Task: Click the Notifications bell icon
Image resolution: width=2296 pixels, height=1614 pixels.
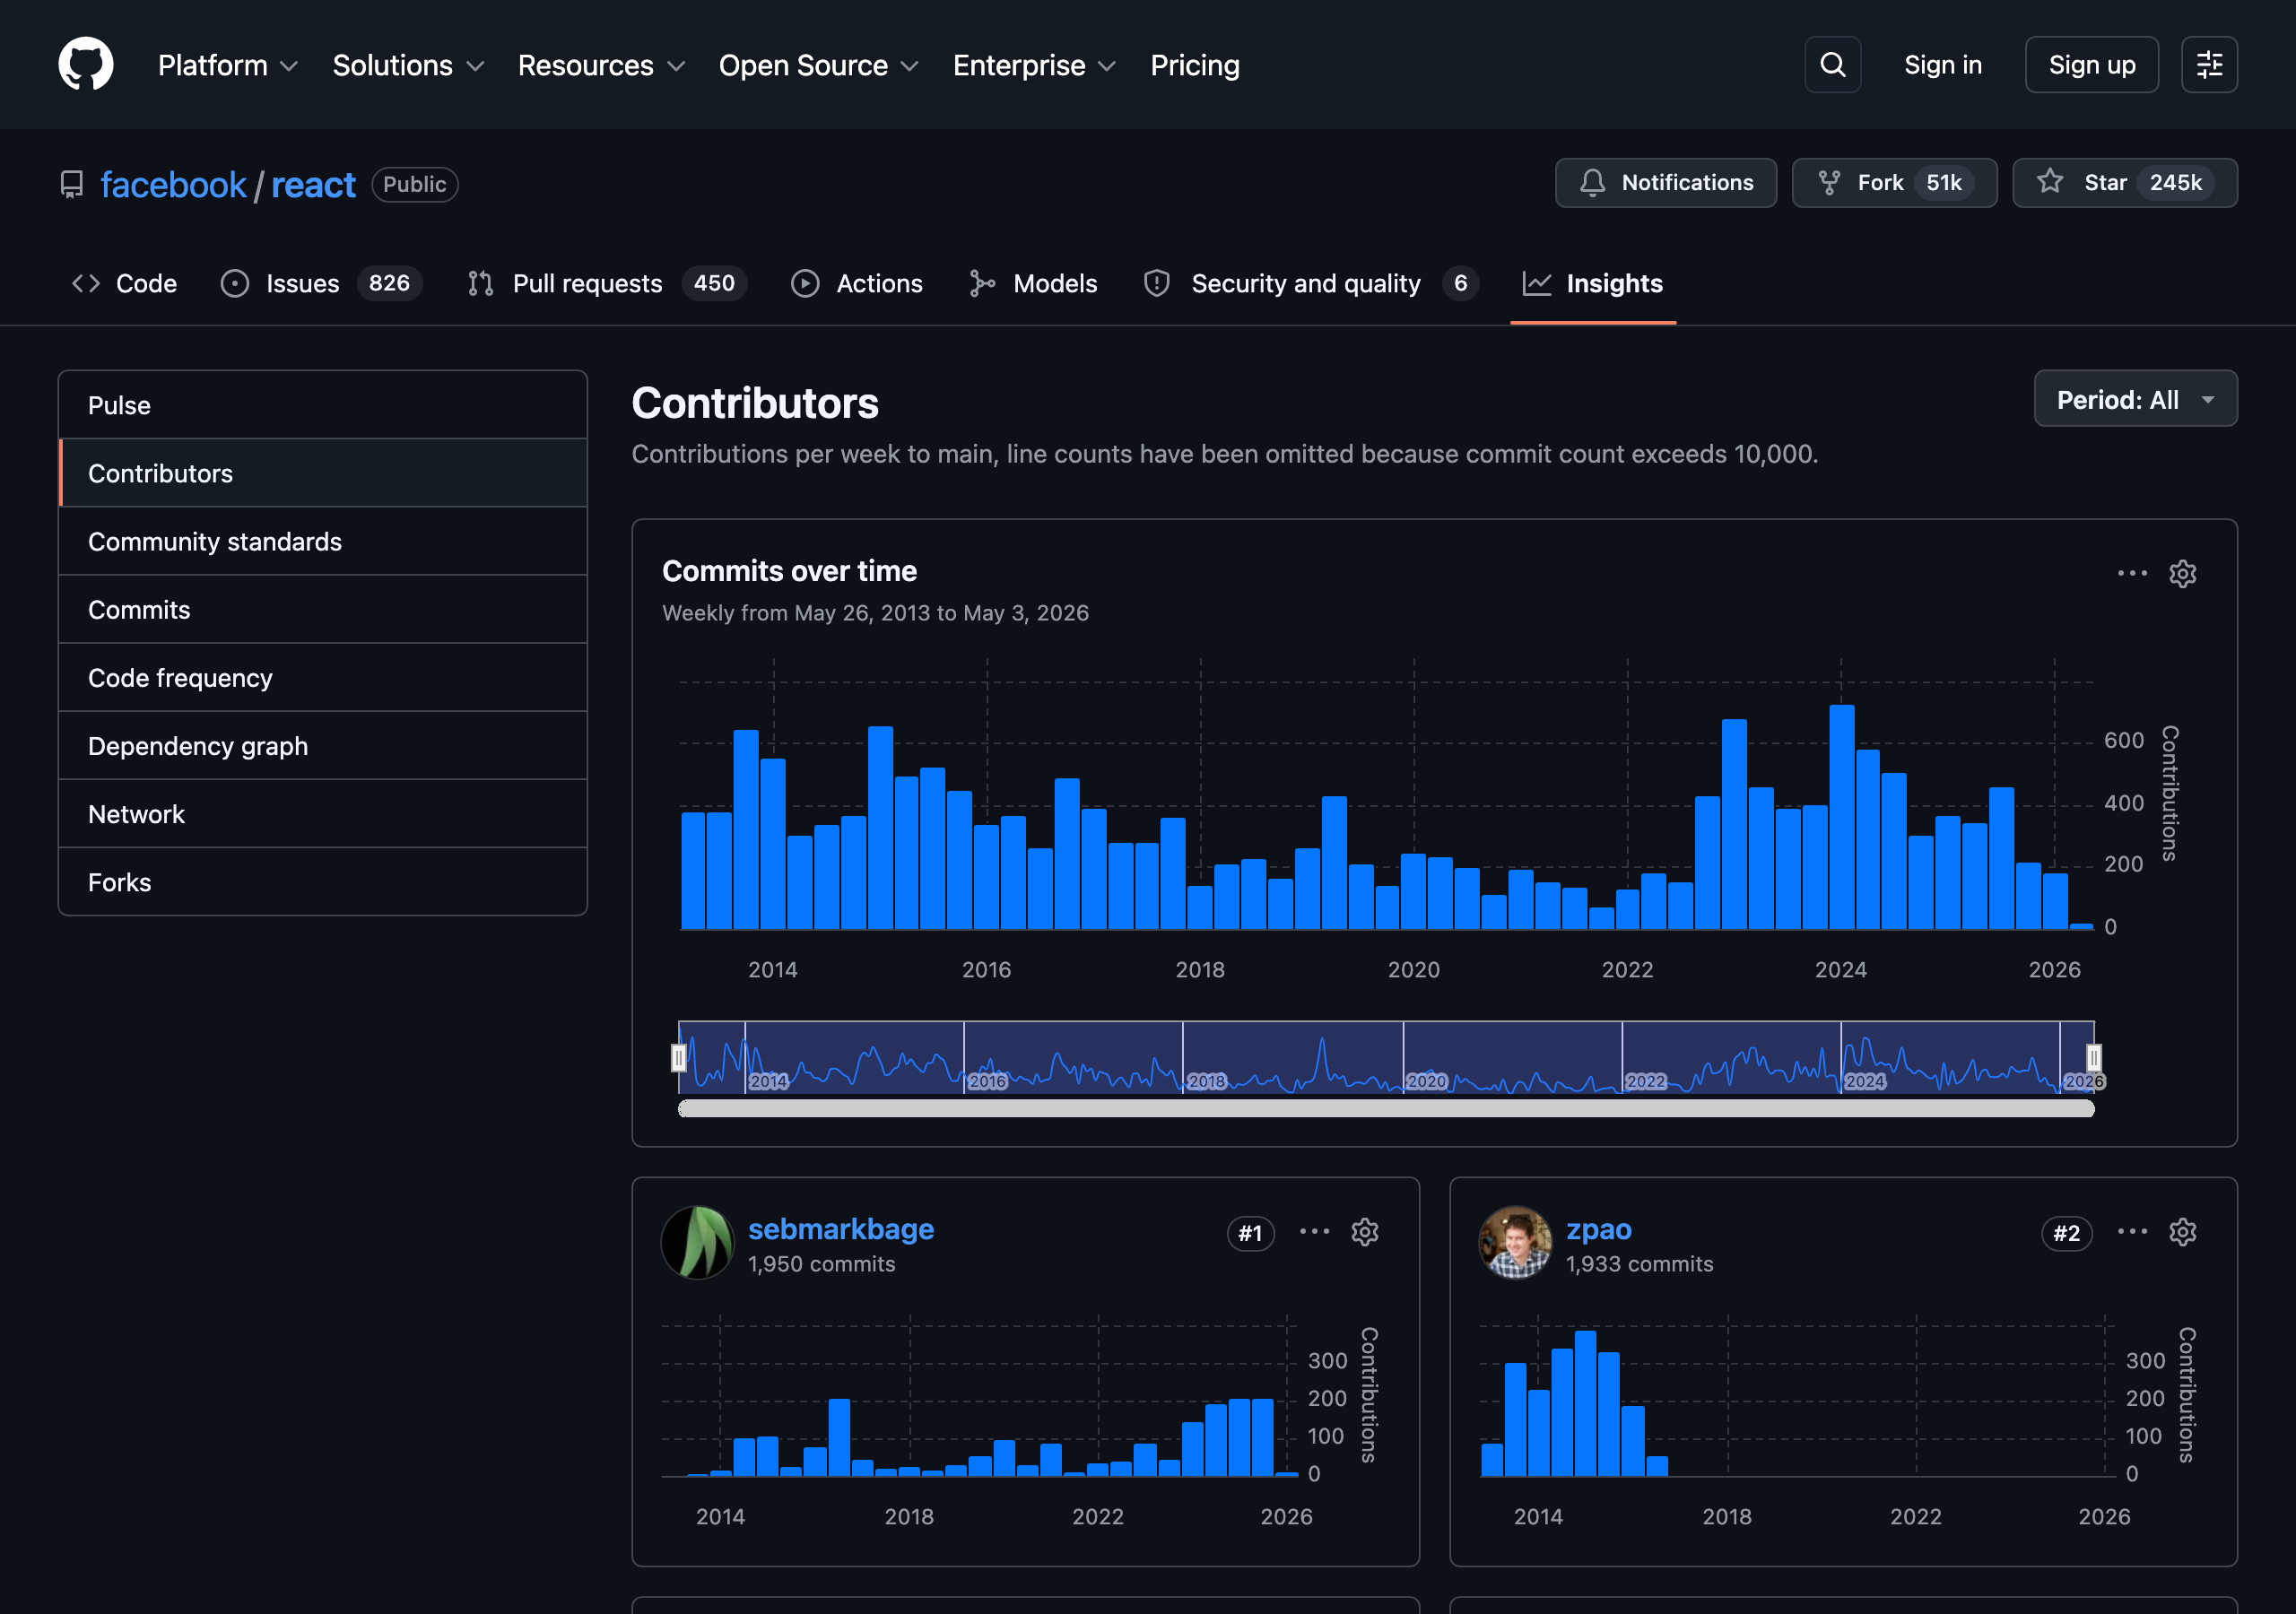Action: coord(1593,183)
